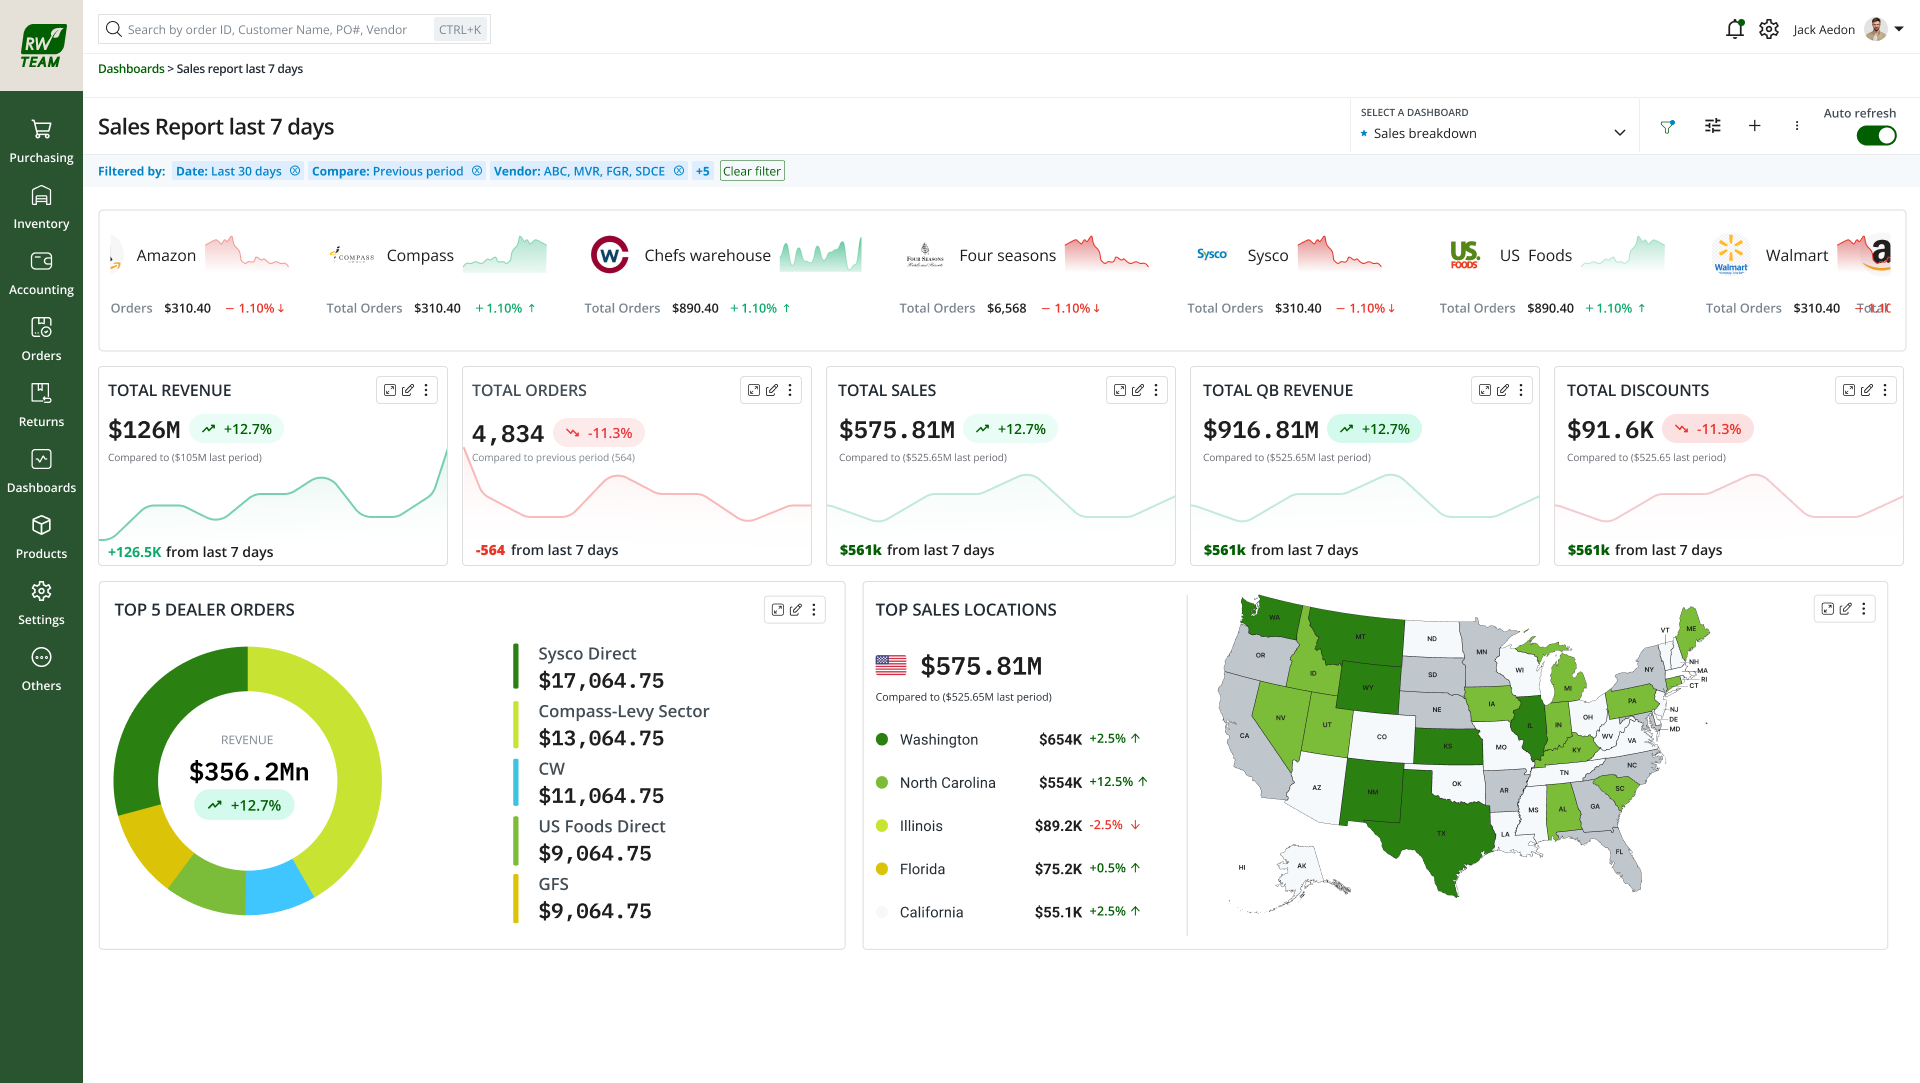Click the Four seasons vendor card
The width and height of the screenshot is (1920, 1083).
pos(1025,277)
